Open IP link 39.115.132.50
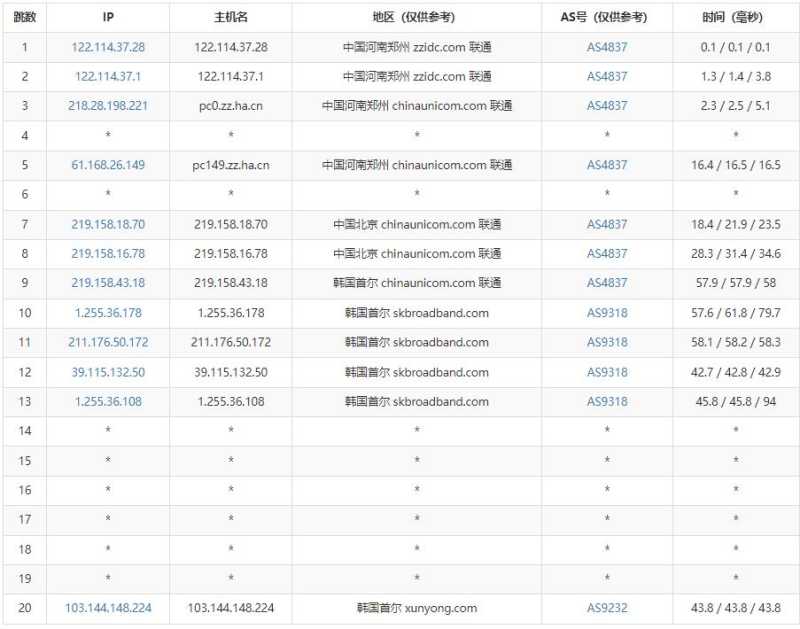The width and height of the screenshot is (800, 629). tap(108, 372)
